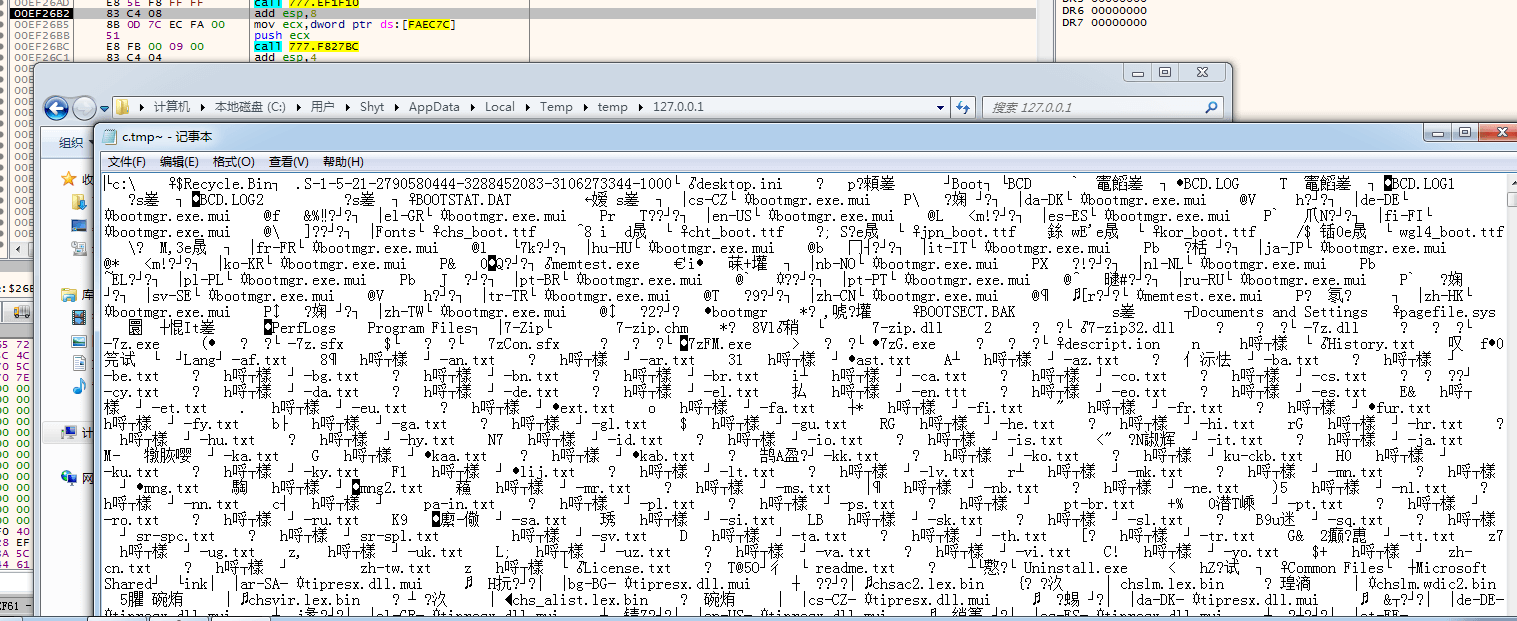1517x621 pixels.
Task: Open Desktop icon in Explorer sidebar
Action: [80, 225]
